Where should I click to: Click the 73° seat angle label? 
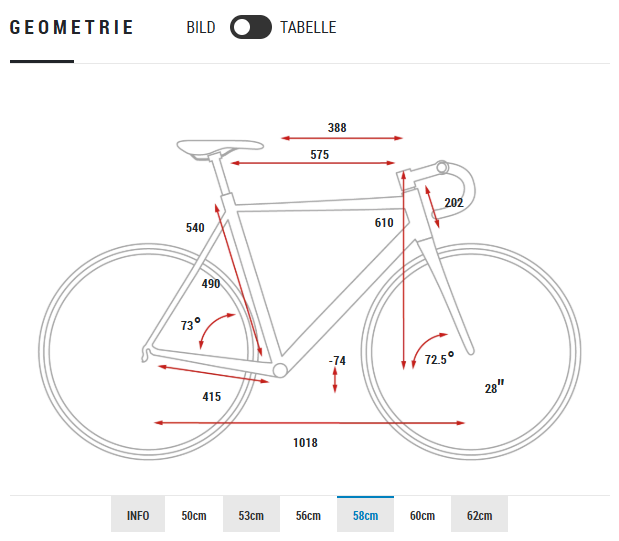point(190,325)
